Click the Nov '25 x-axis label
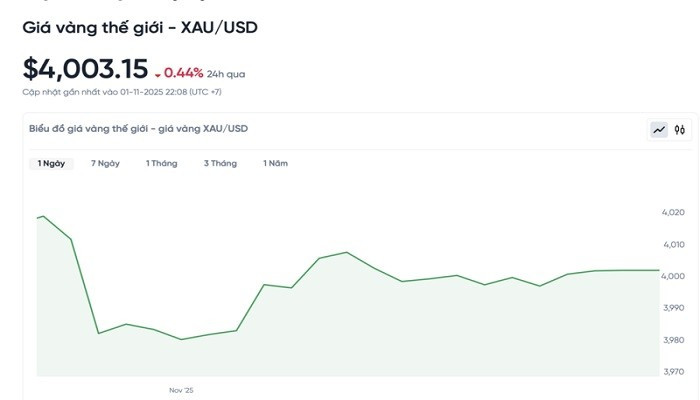The width and height of the screenshot is (700, 400). (181, 390)
